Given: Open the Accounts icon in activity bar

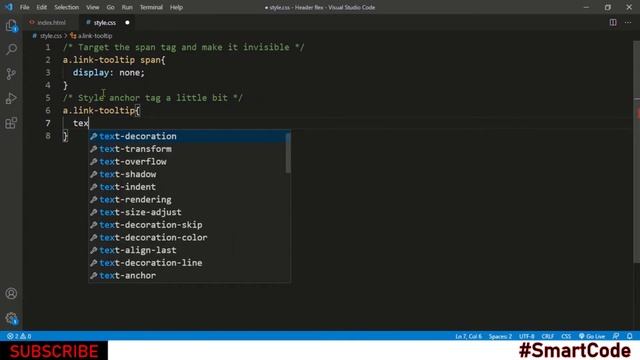Looking at the screenshot, I should pos(11,293).
